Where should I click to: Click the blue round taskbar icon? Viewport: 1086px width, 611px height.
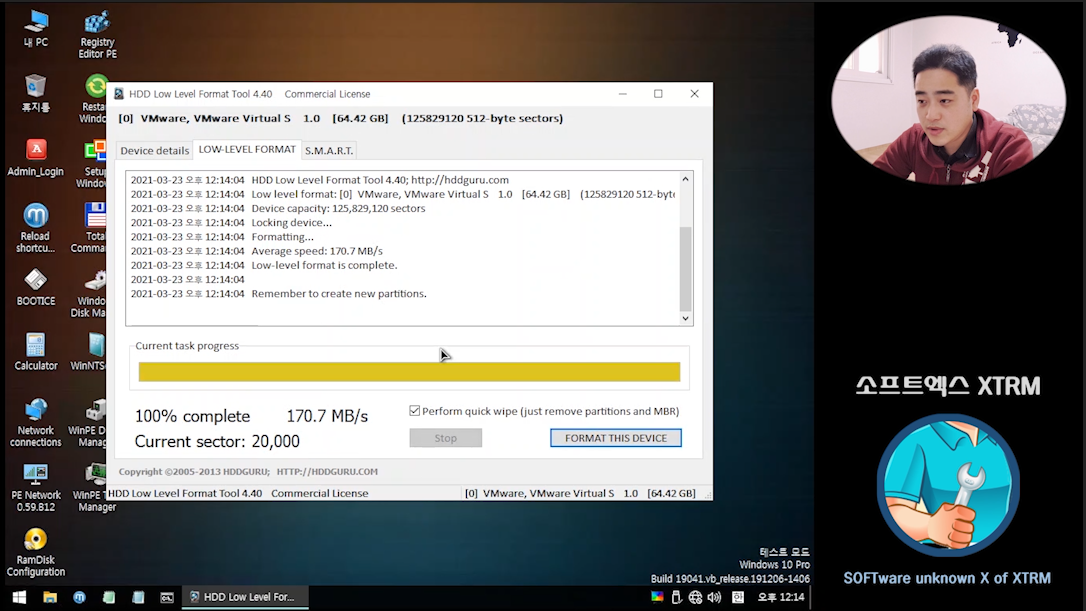tap(80, 596)
